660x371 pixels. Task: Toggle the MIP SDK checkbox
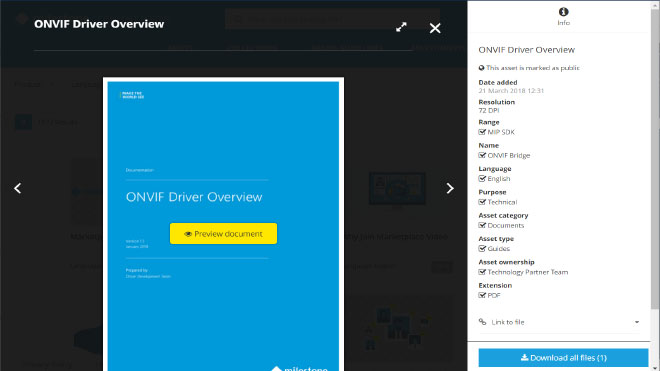tap(482, 132)
